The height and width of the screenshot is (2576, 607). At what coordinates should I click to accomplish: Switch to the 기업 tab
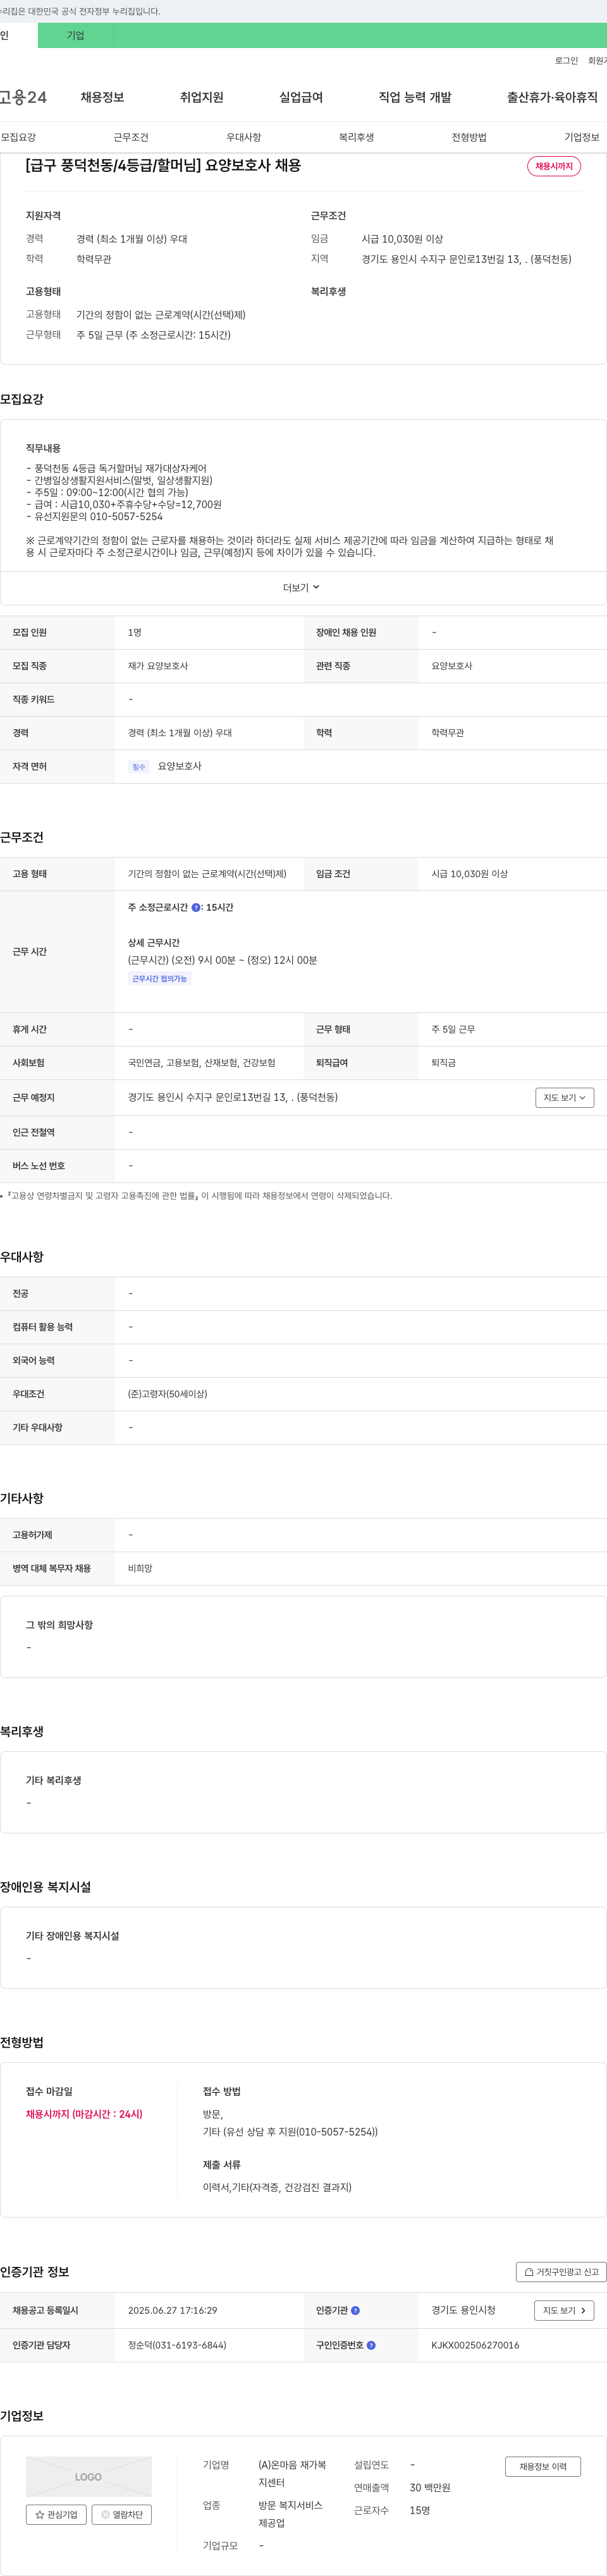point(76,35)
